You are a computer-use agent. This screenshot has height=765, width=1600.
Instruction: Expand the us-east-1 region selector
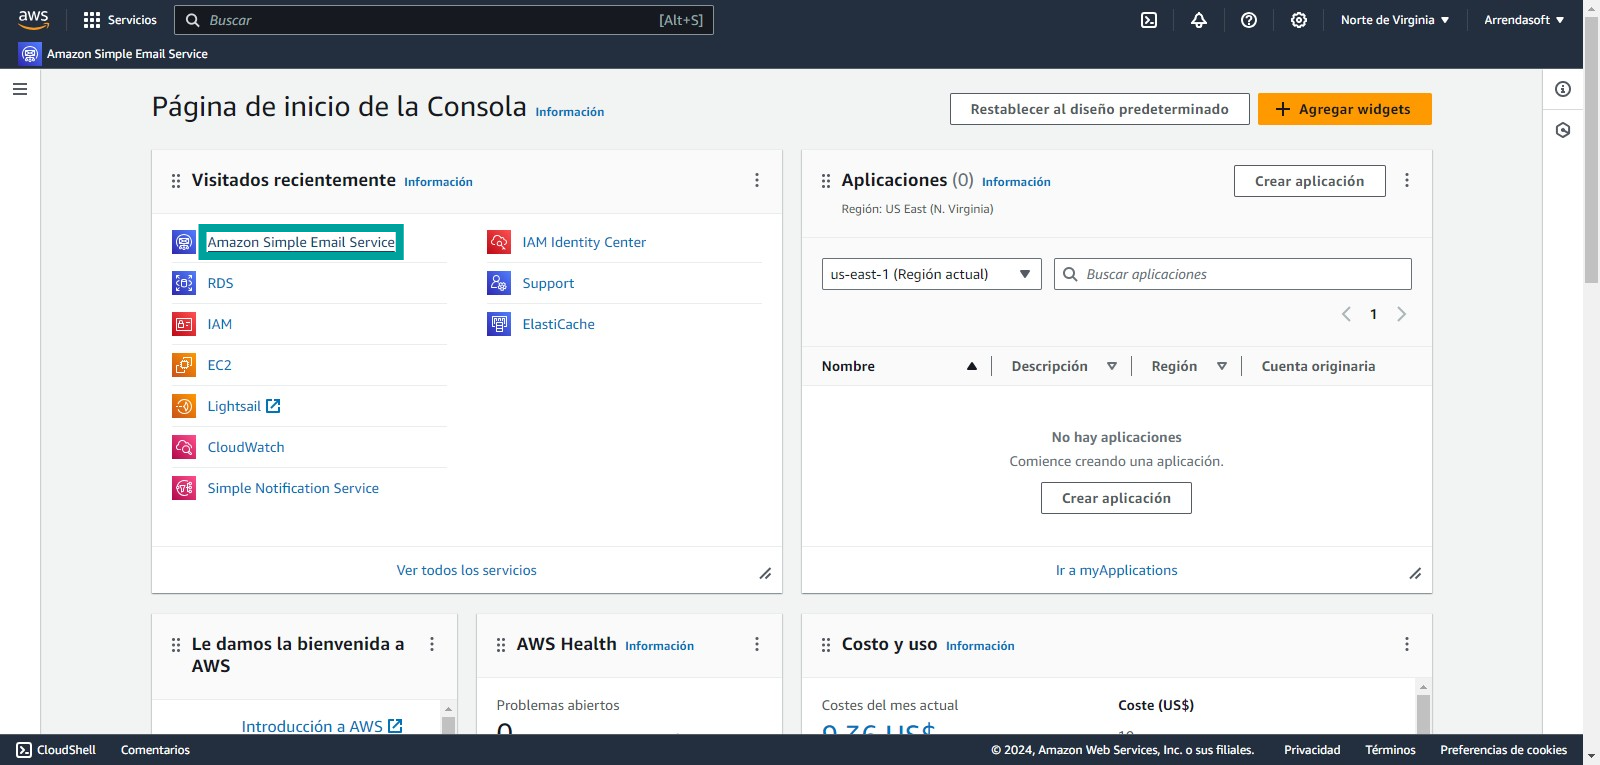click(x=931, y=274)
